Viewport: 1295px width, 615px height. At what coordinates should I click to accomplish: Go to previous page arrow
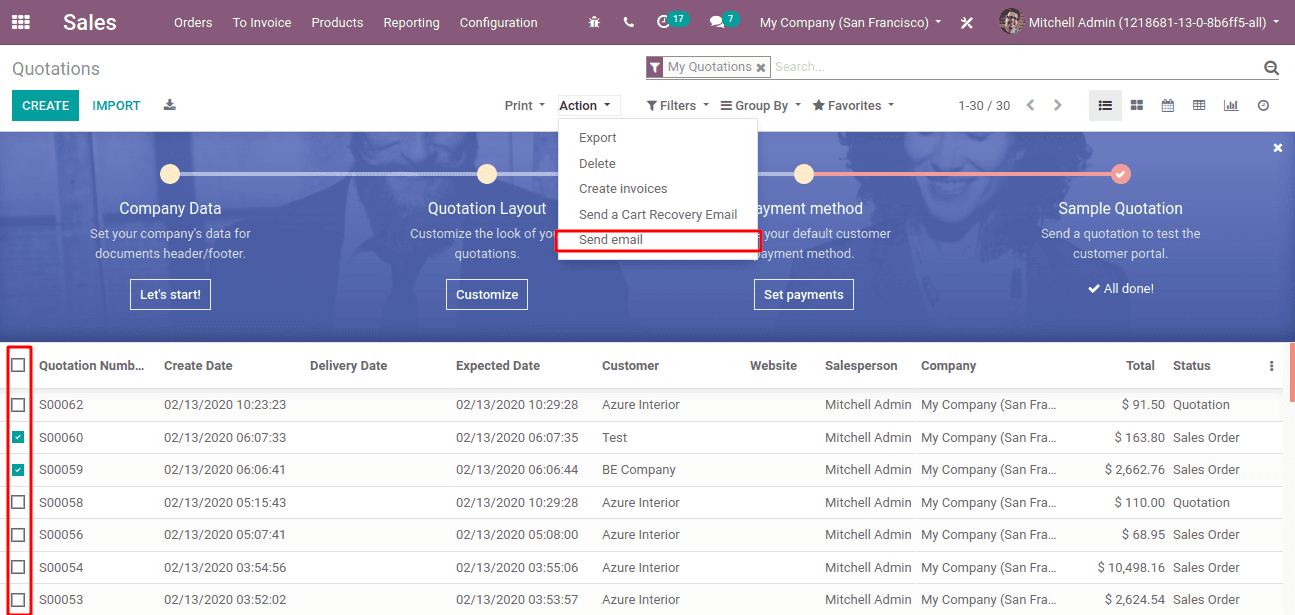pyautogui.click(x=1031, y=105)
